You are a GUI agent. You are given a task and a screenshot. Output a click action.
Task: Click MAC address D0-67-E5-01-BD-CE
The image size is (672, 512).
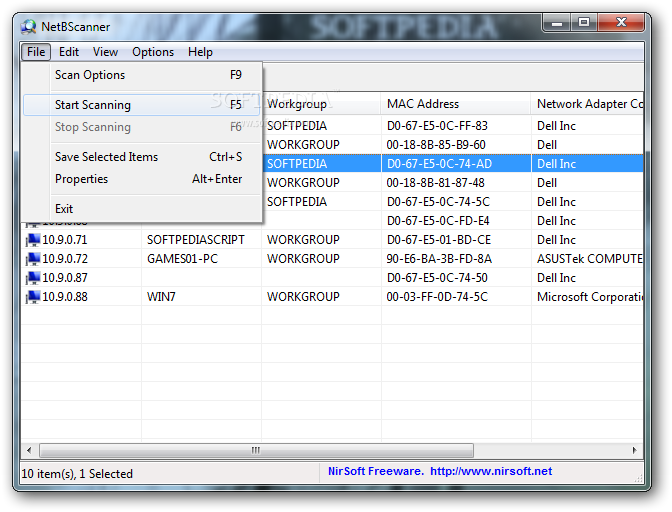pos(439,240)
